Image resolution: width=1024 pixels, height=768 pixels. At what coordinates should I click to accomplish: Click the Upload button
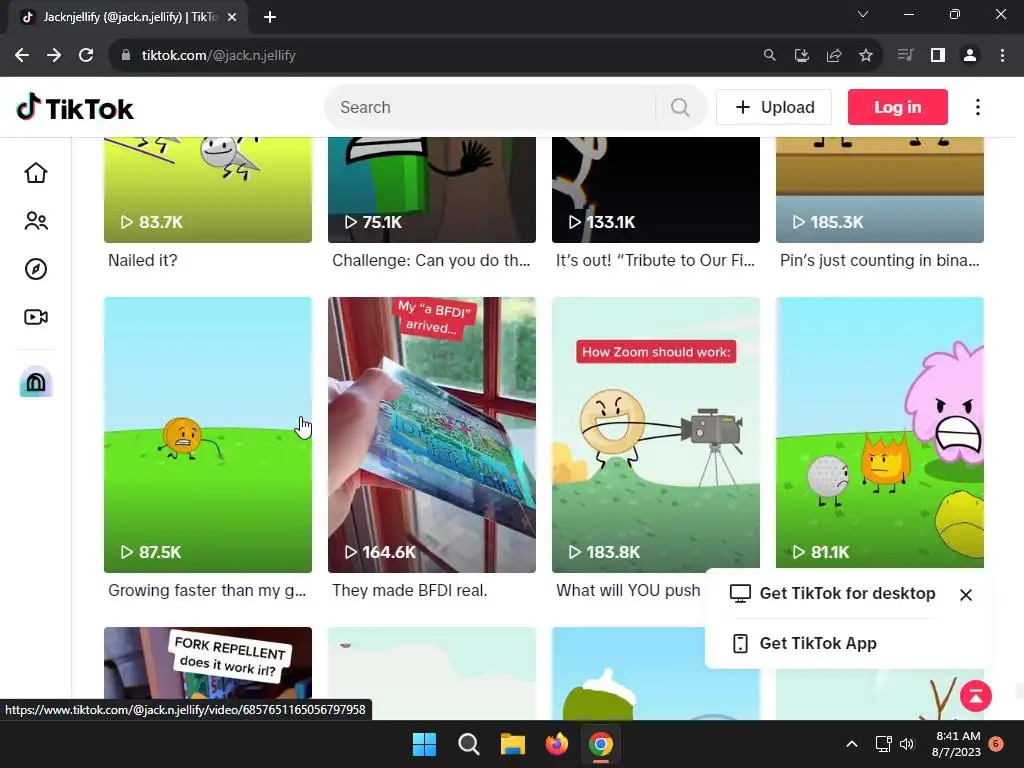[x=774, y=107]
